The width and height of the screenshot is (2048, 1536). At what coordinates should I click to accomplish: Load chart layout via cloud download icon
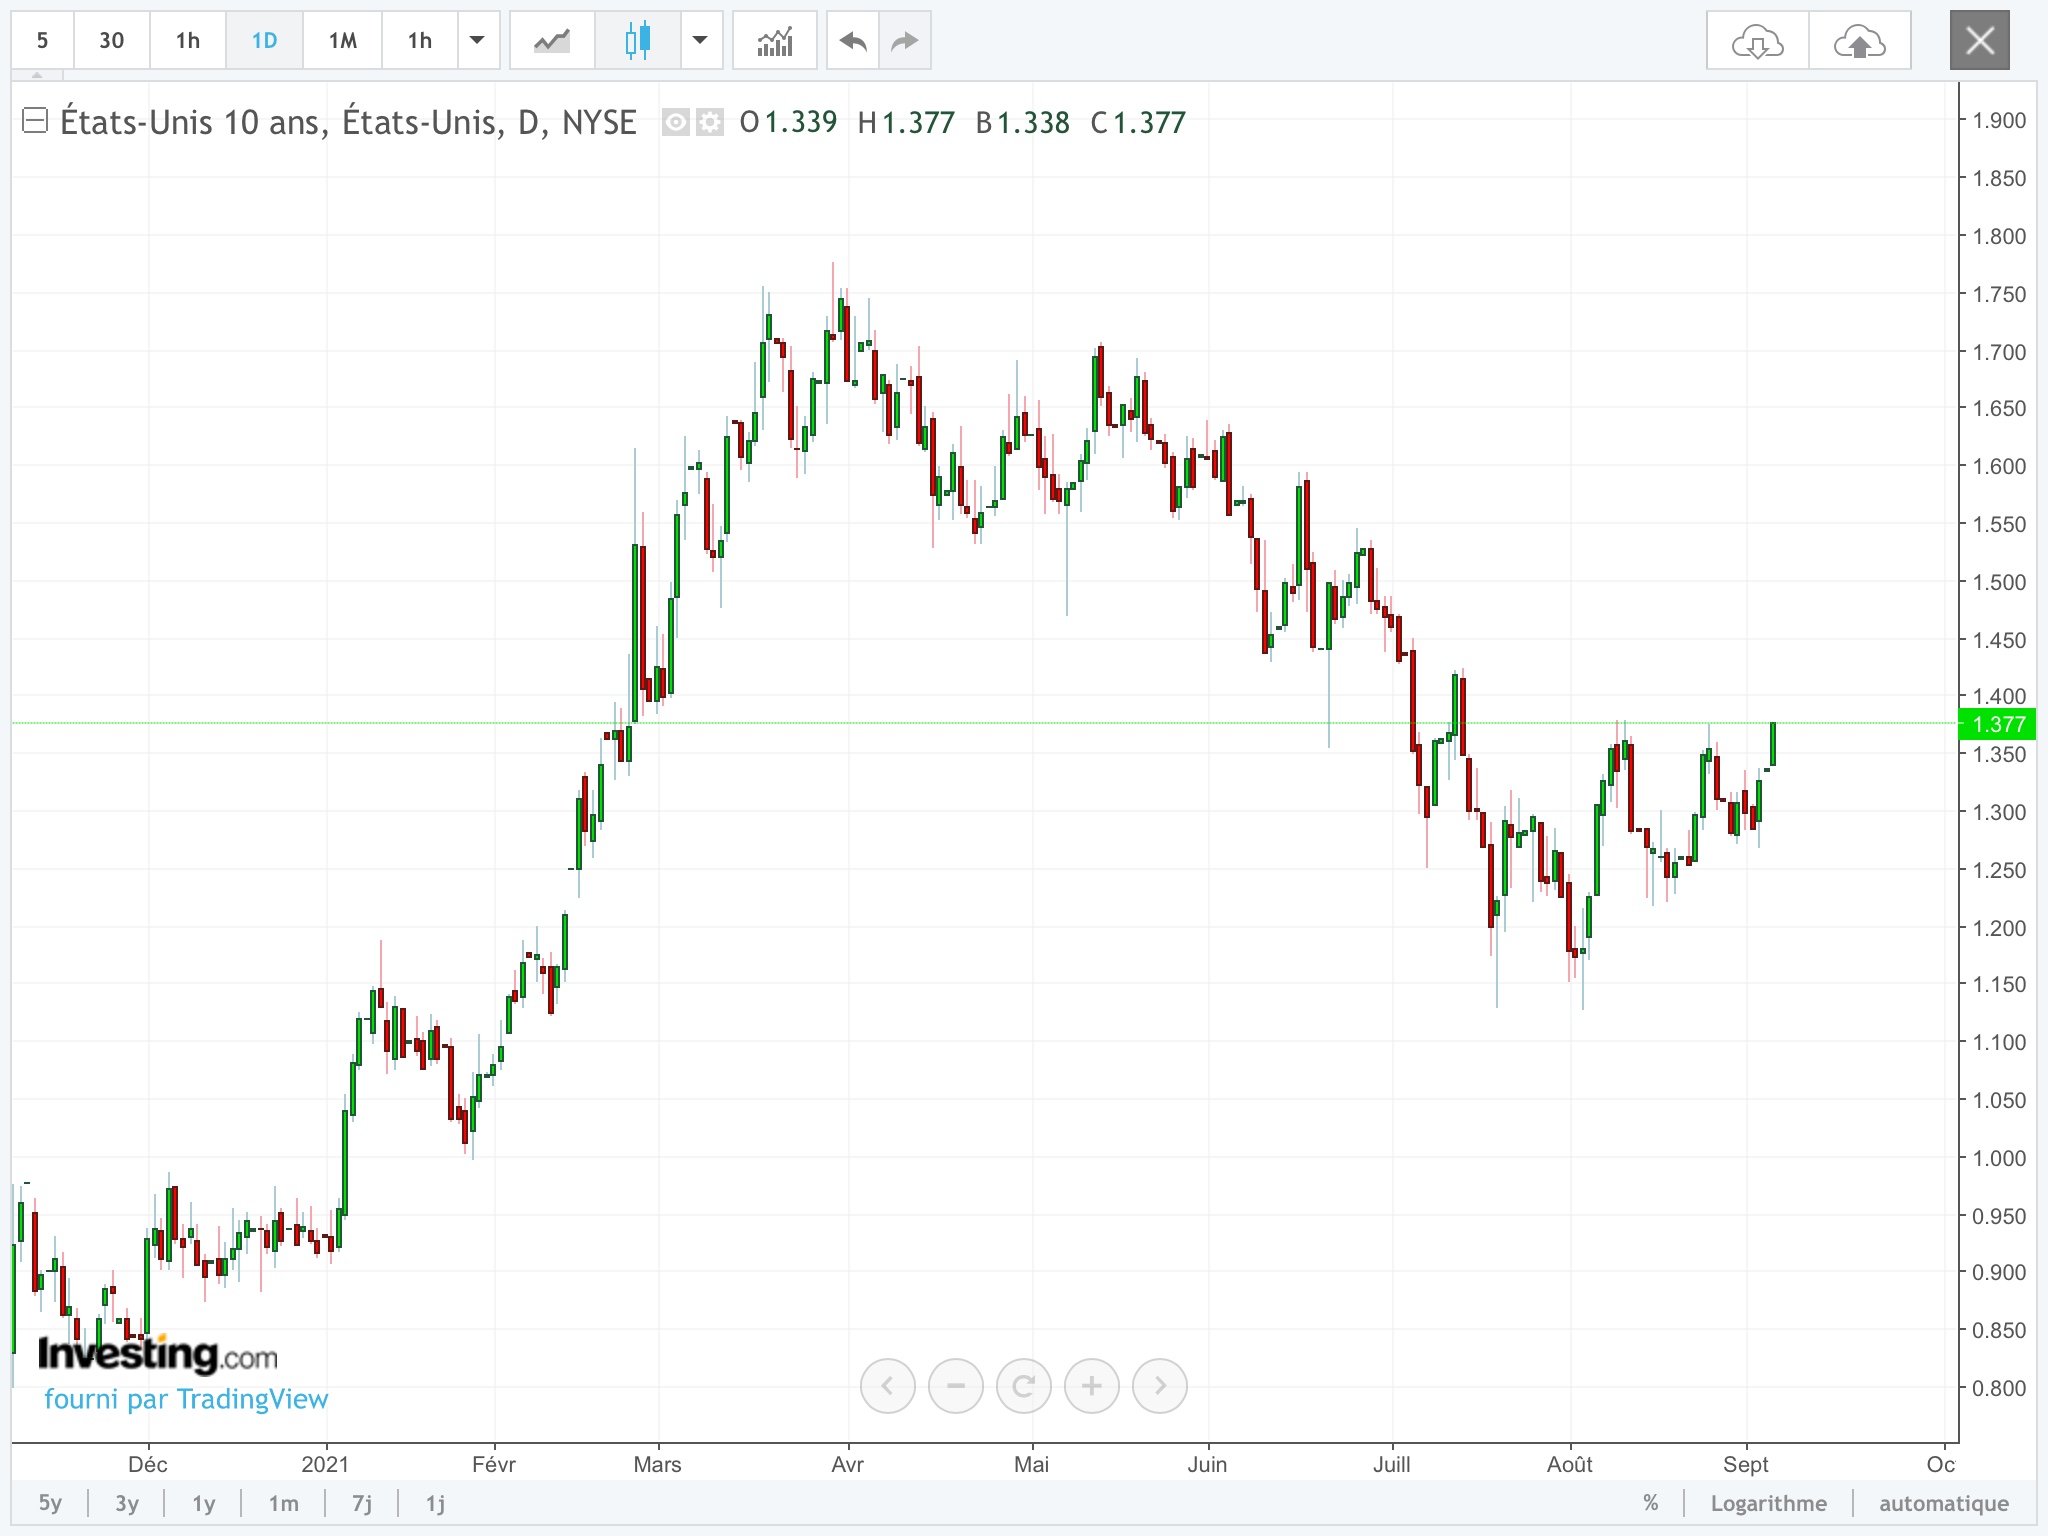(1757, 42)
